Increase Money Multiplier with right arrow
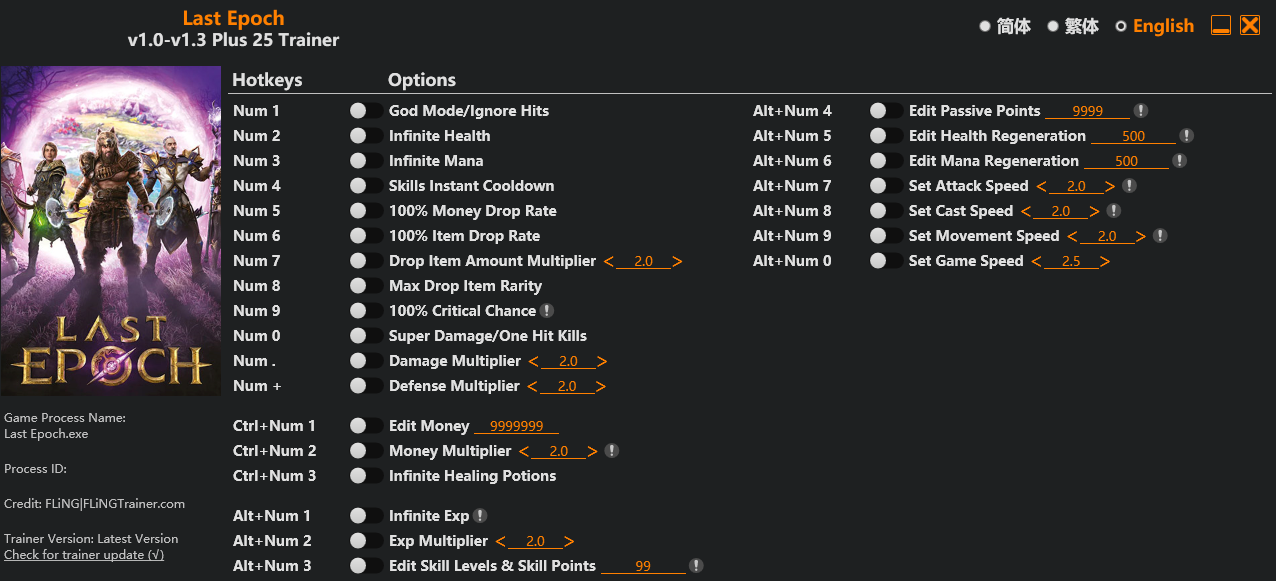The image size is (1276, 581). 592,451
